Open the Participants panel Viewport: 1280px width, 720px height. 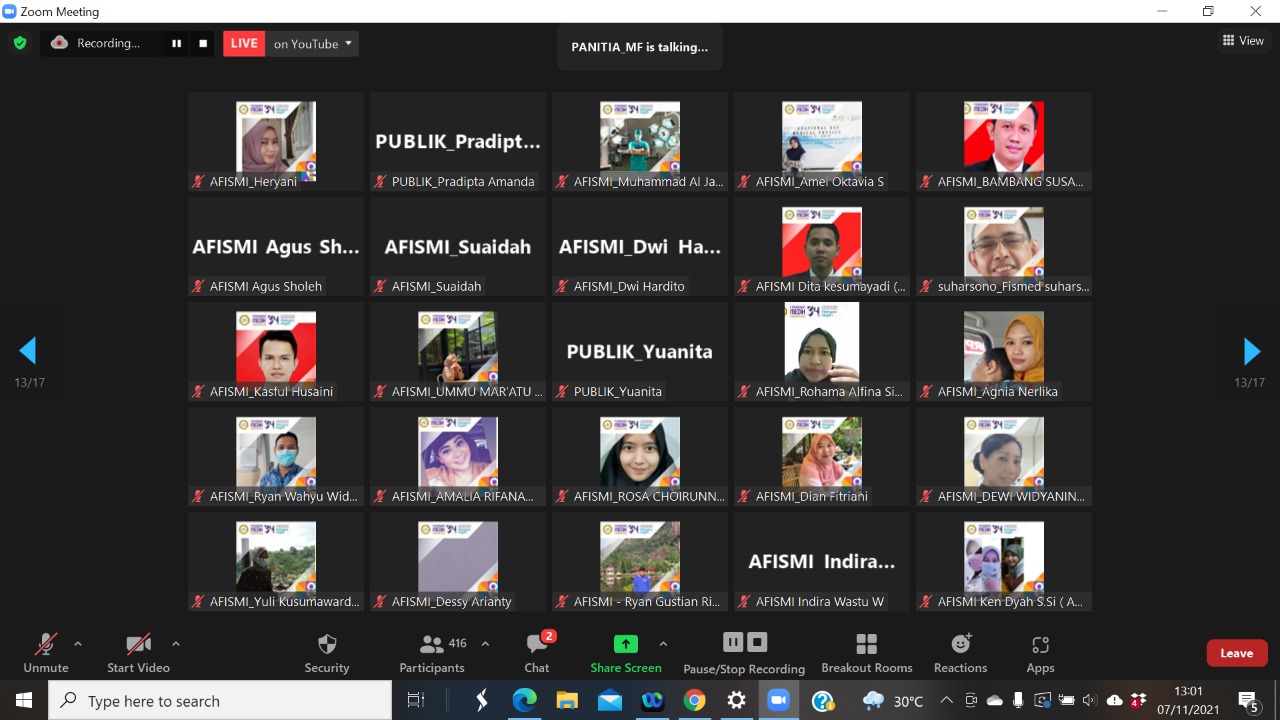coord(432,652)
